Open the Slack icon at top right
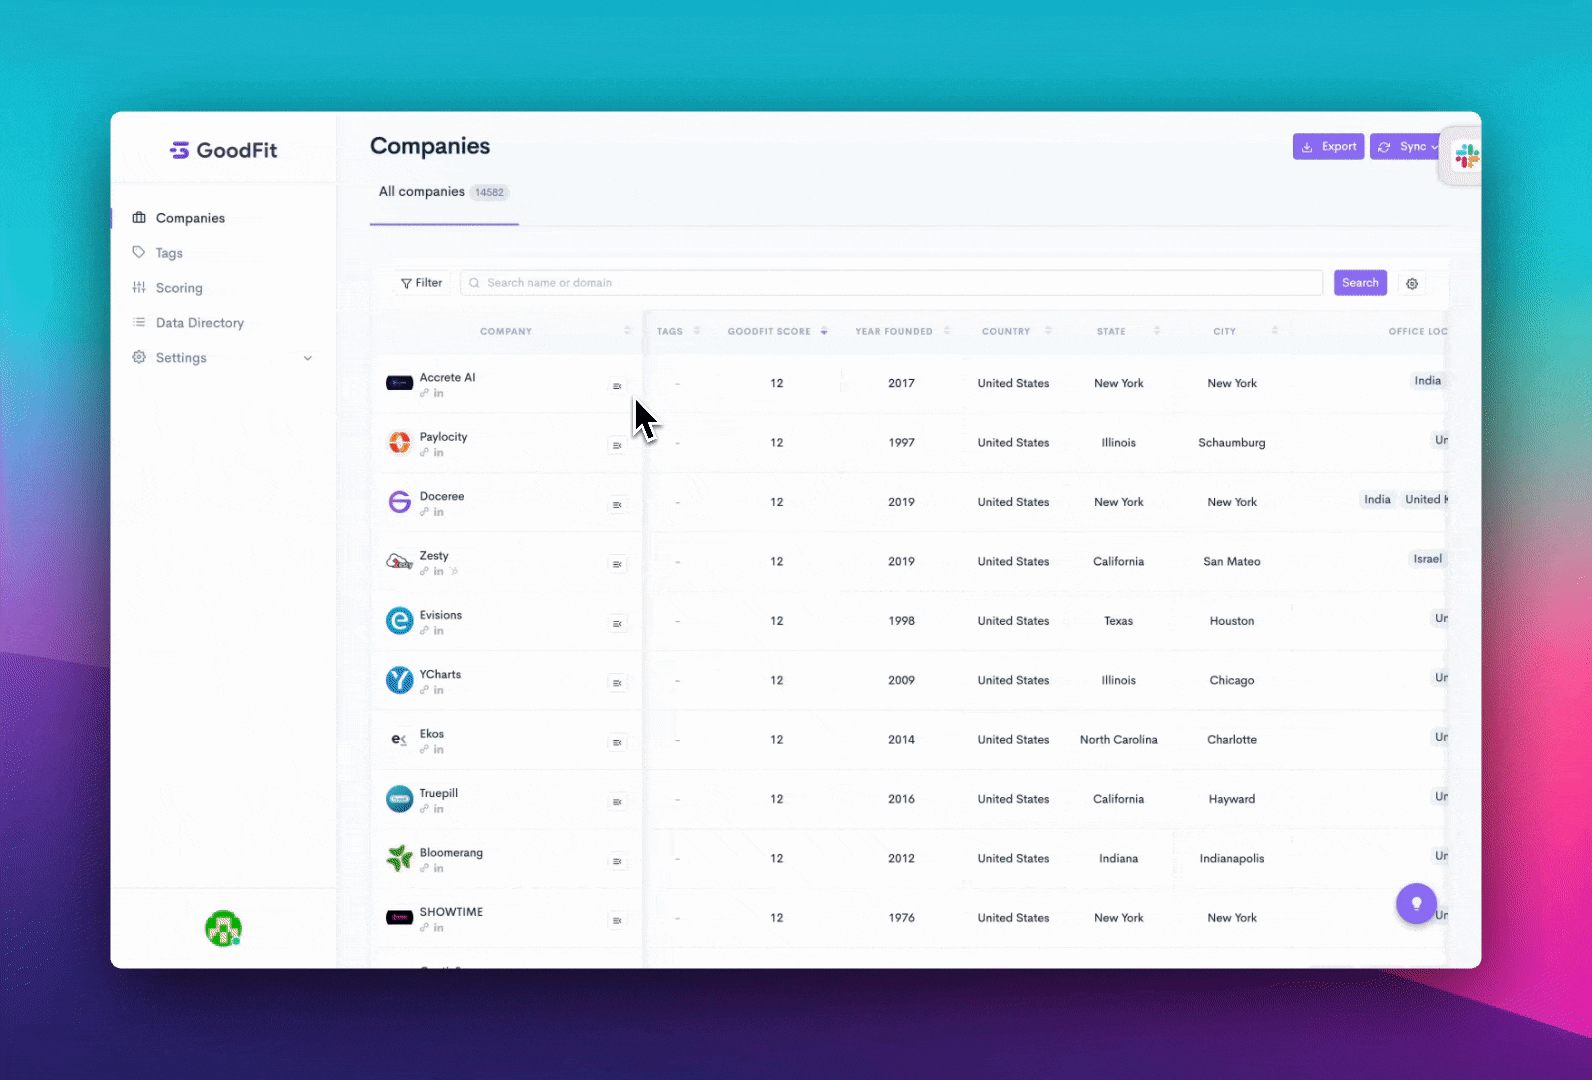Viewport: 1592px width, 1080px height. pyautogui.click(x=1466, y=156)
